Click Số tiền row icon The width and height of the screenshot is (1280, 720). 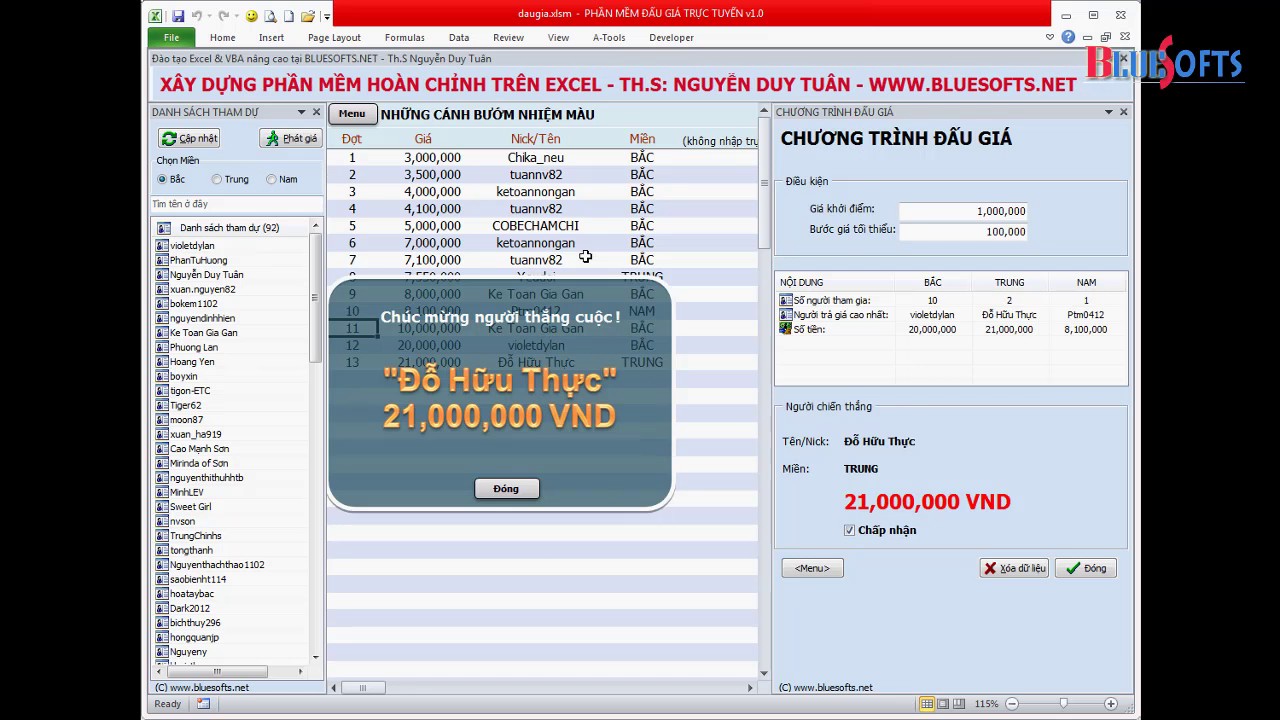[x=785, y=328]
